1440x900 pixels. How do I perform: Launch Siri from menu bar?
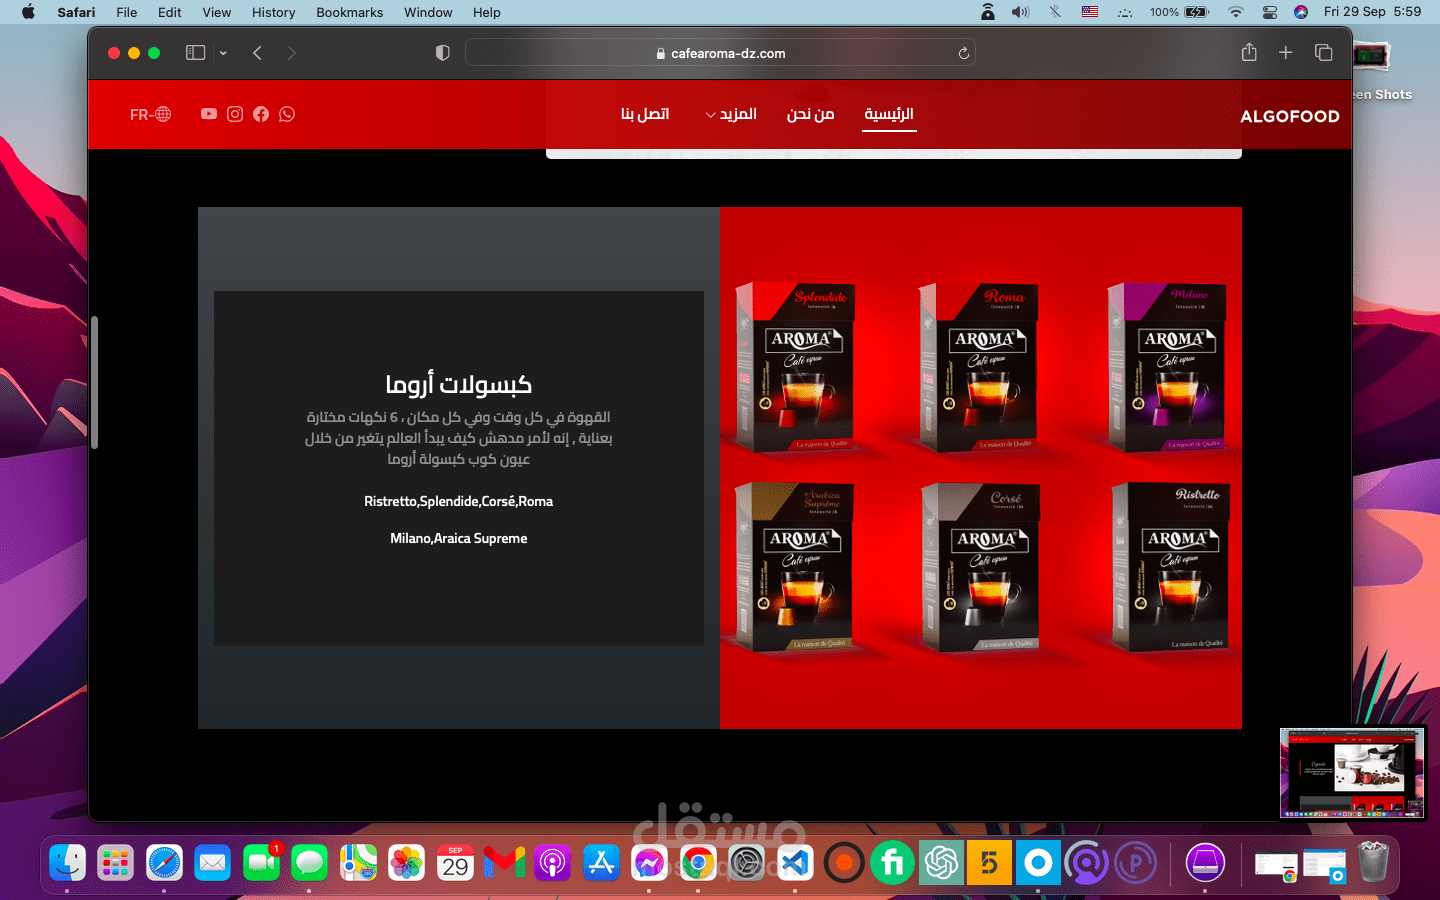click(x=1301, y=12)
